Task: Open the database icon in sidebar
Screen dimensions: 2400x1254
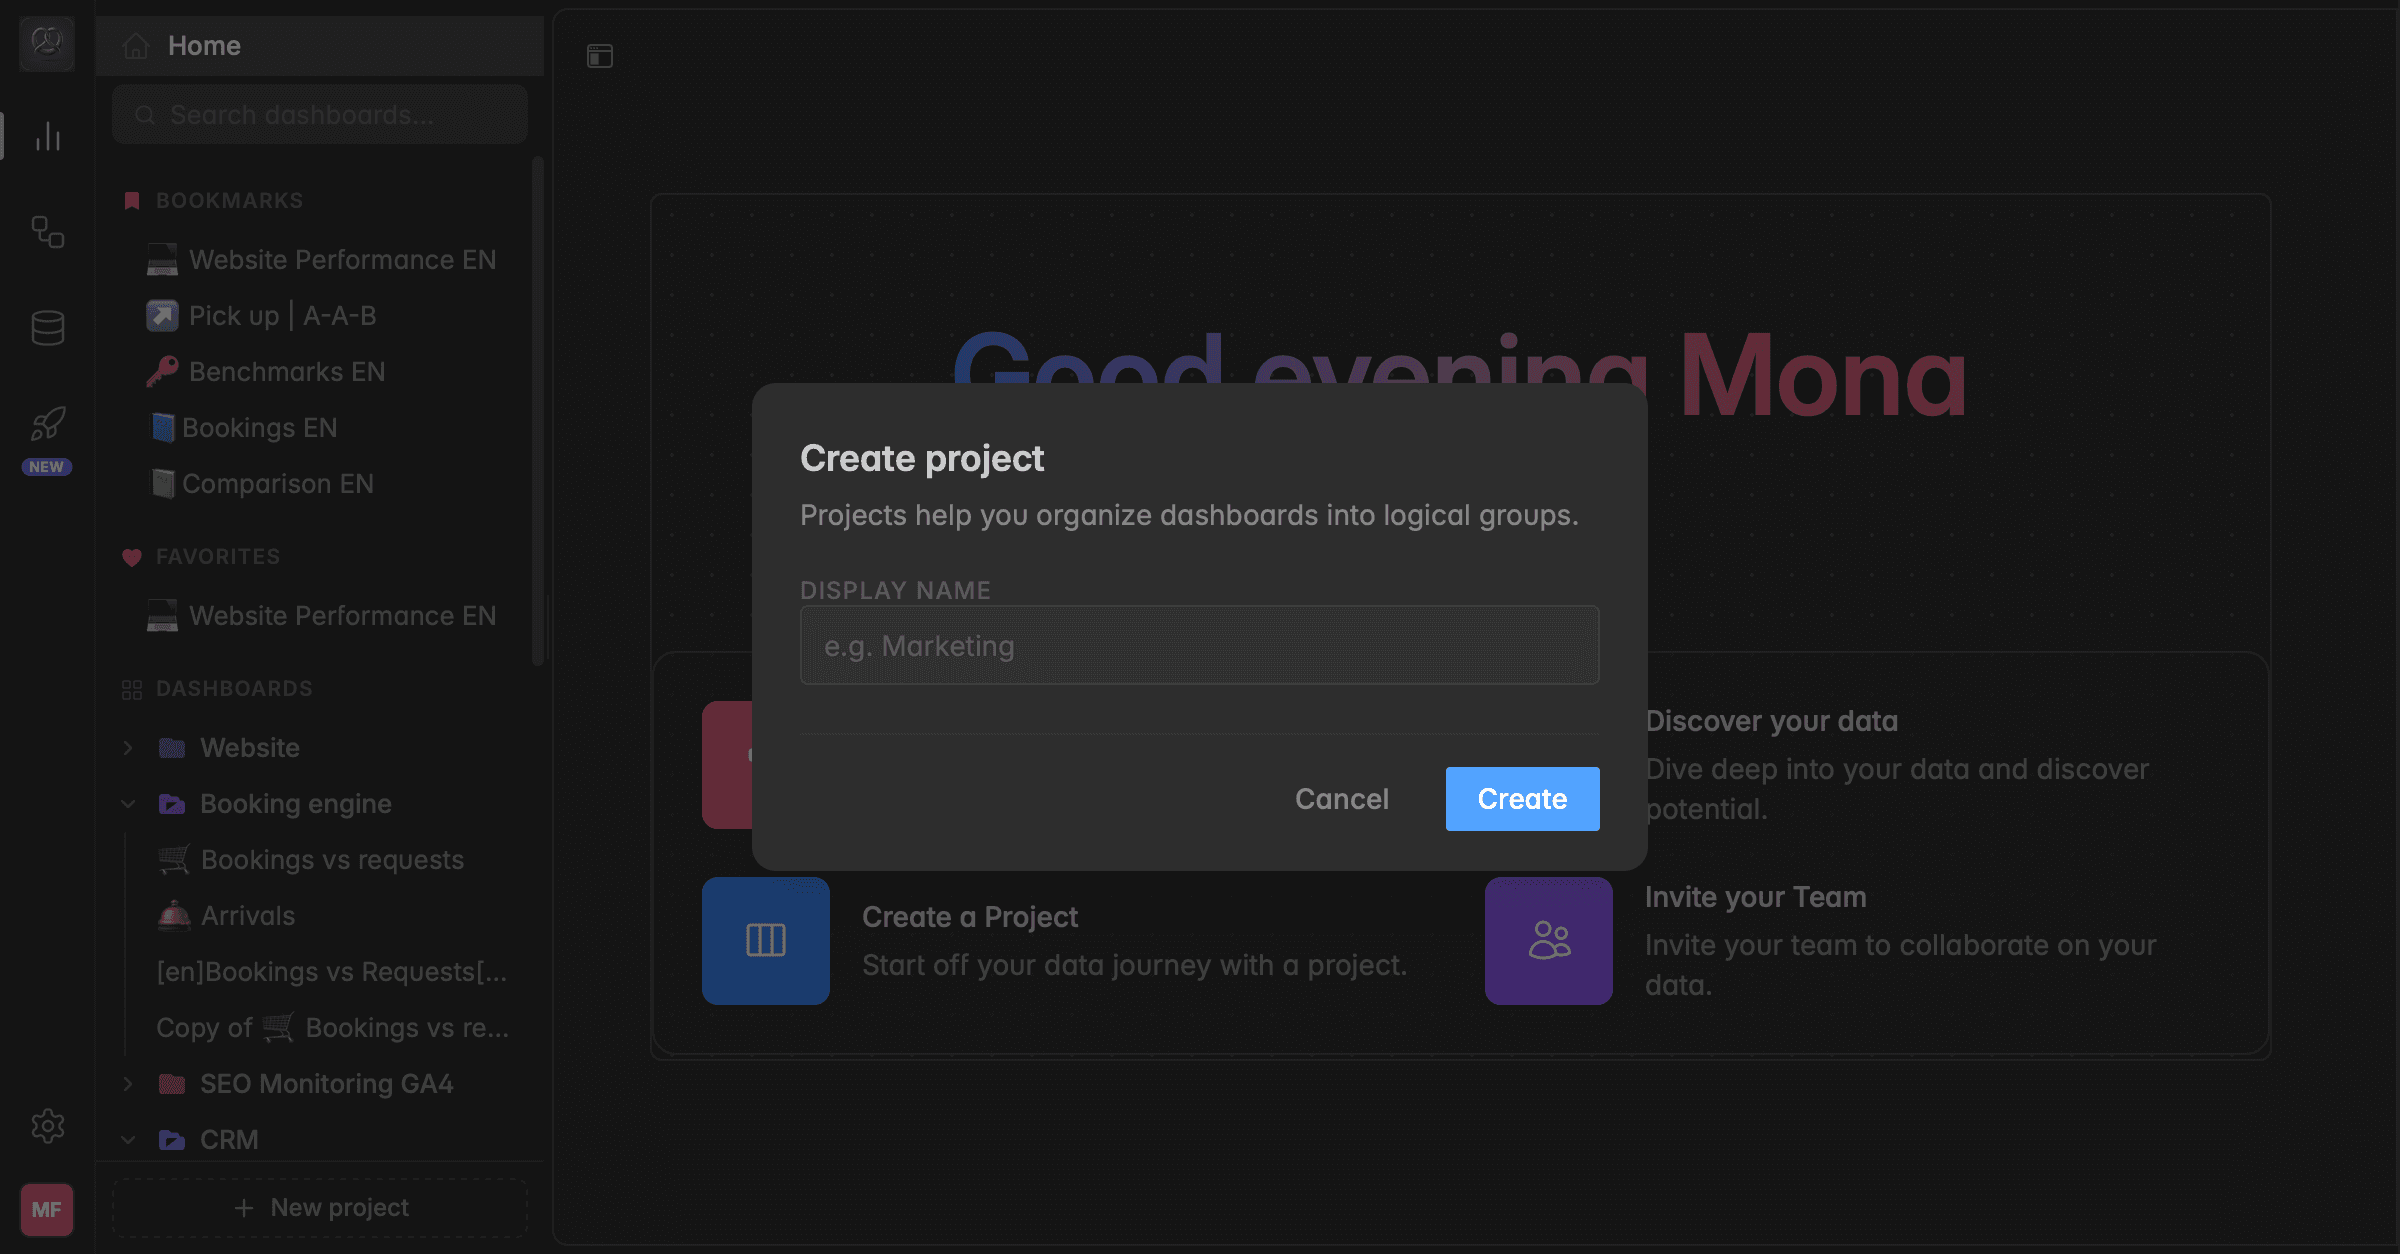Action: click(47, 327)
